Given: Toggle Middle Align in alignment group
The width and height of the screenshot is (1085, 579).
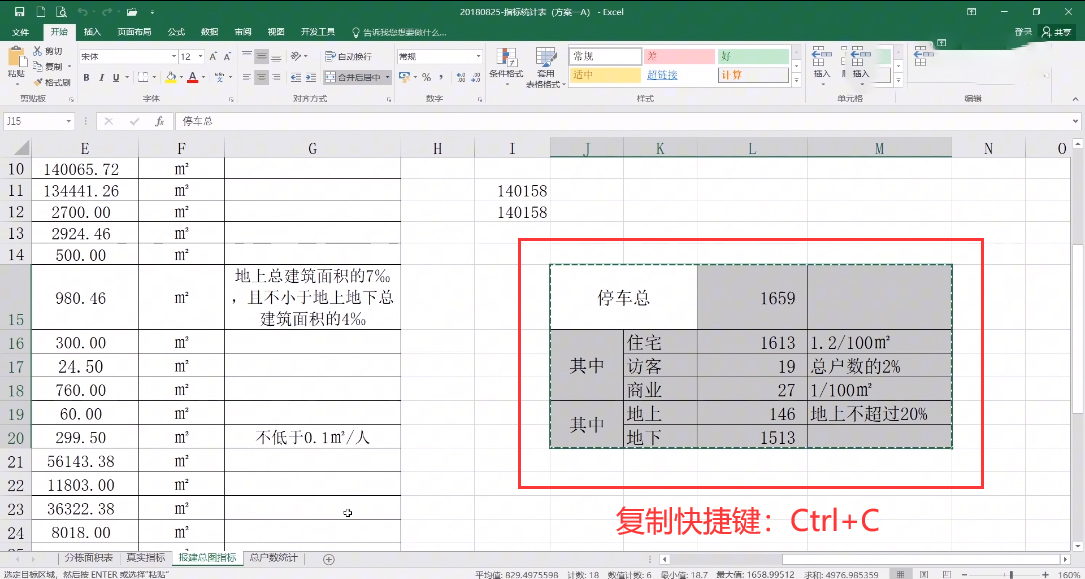Looking at the screenshot, I should click(x=261, y=56).
